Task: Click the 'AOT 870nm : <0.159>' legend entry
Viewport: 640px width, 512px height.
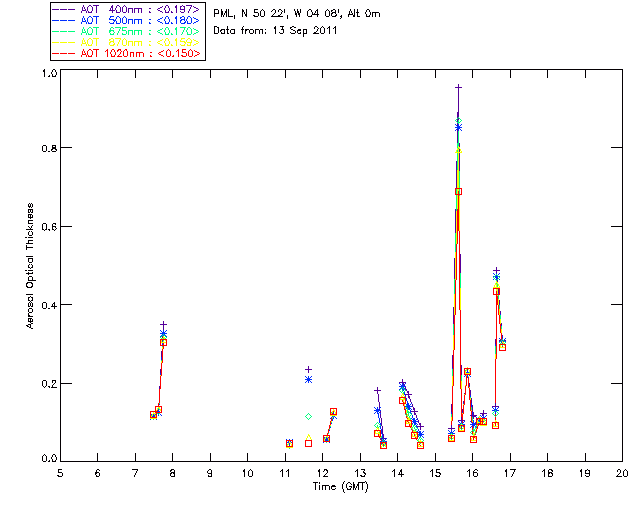Action: [x=127, y=42]
